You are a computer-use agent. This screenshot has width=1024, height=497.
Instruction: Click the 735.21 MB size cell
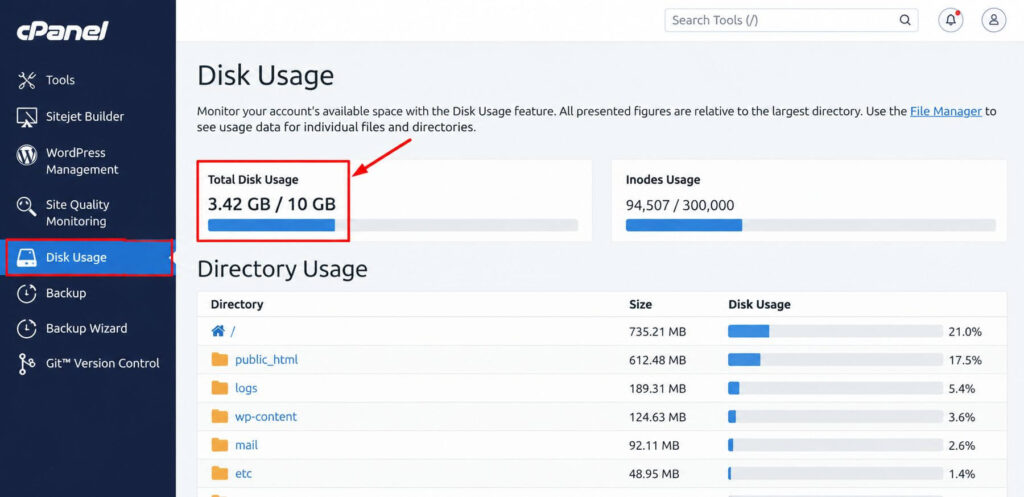(658, 332)
